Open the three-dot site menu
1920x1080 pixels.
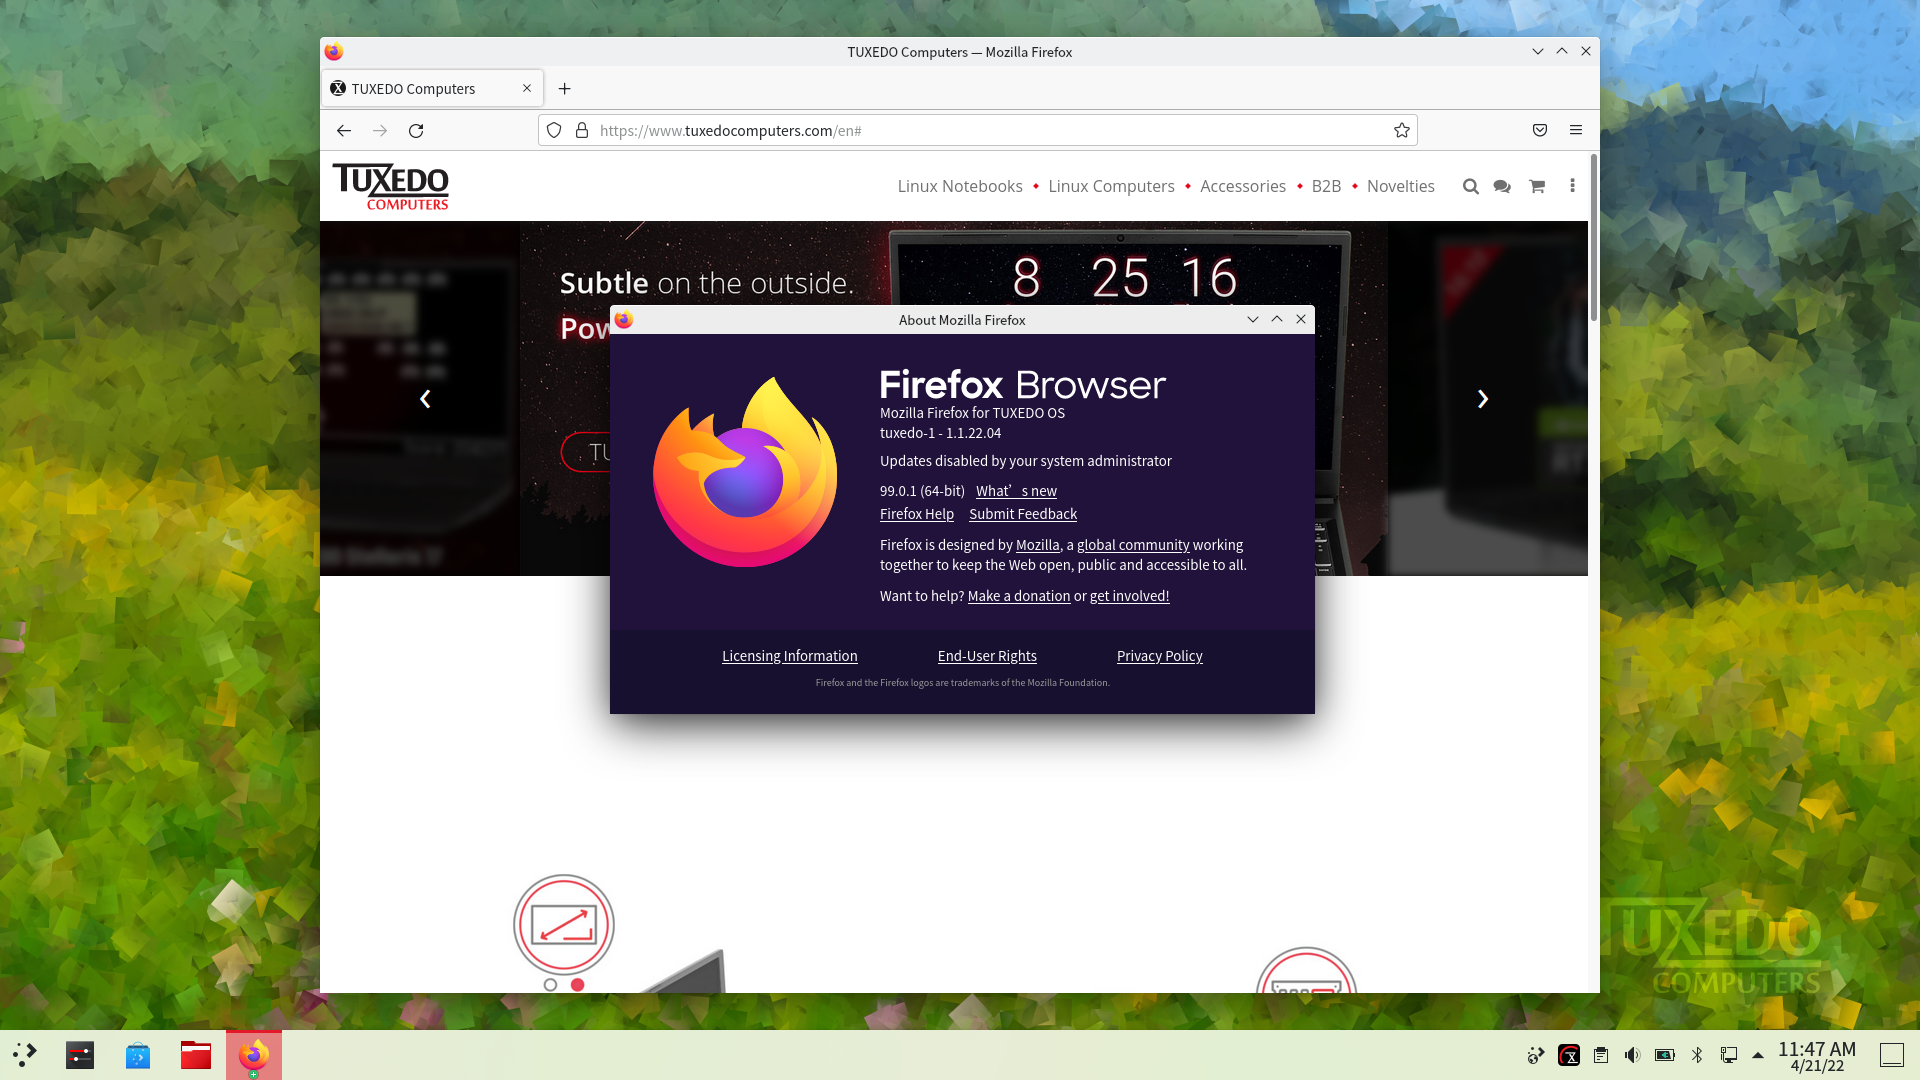[1572, 186]
